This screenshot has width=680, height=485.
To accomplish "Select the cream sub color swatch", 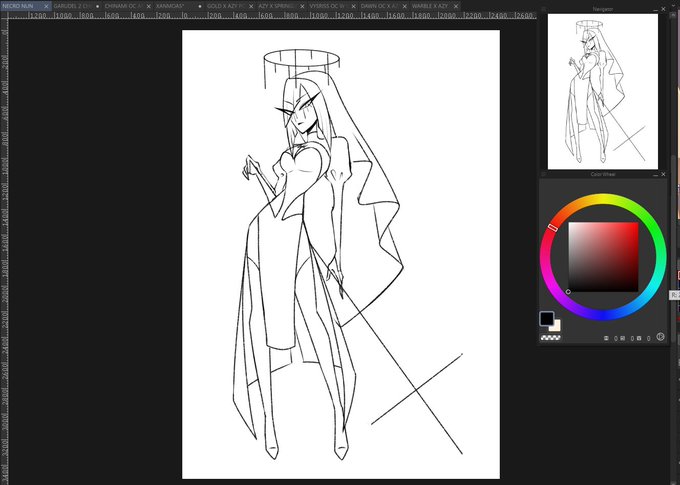I will 556,326.
